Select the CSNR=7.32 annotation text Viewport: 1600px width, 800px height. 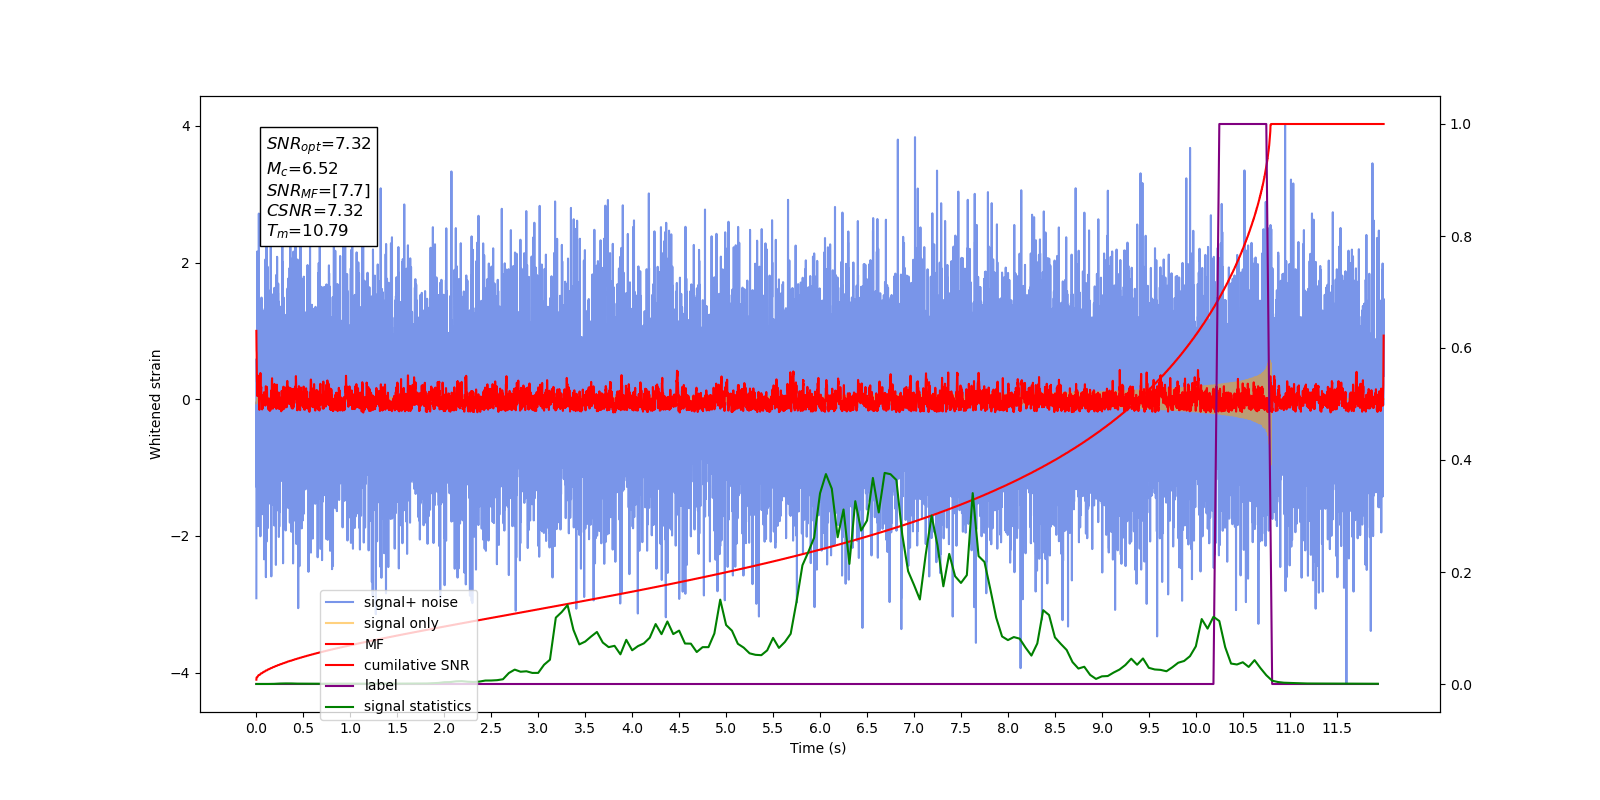click(315, 210)
